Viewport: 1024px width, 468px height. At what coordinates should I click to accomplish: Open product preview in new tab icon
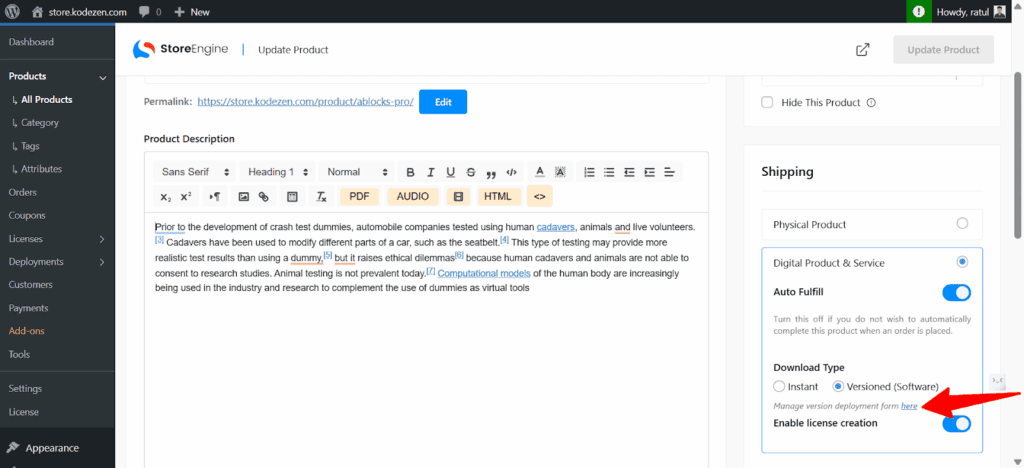pos(862,50)
